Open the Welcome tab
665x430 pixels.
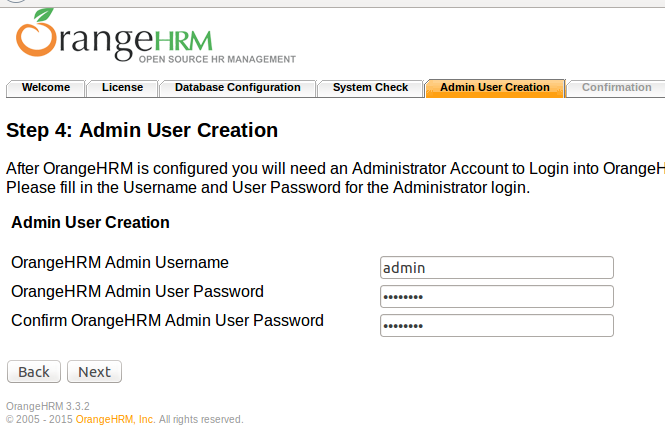point(46,88)
